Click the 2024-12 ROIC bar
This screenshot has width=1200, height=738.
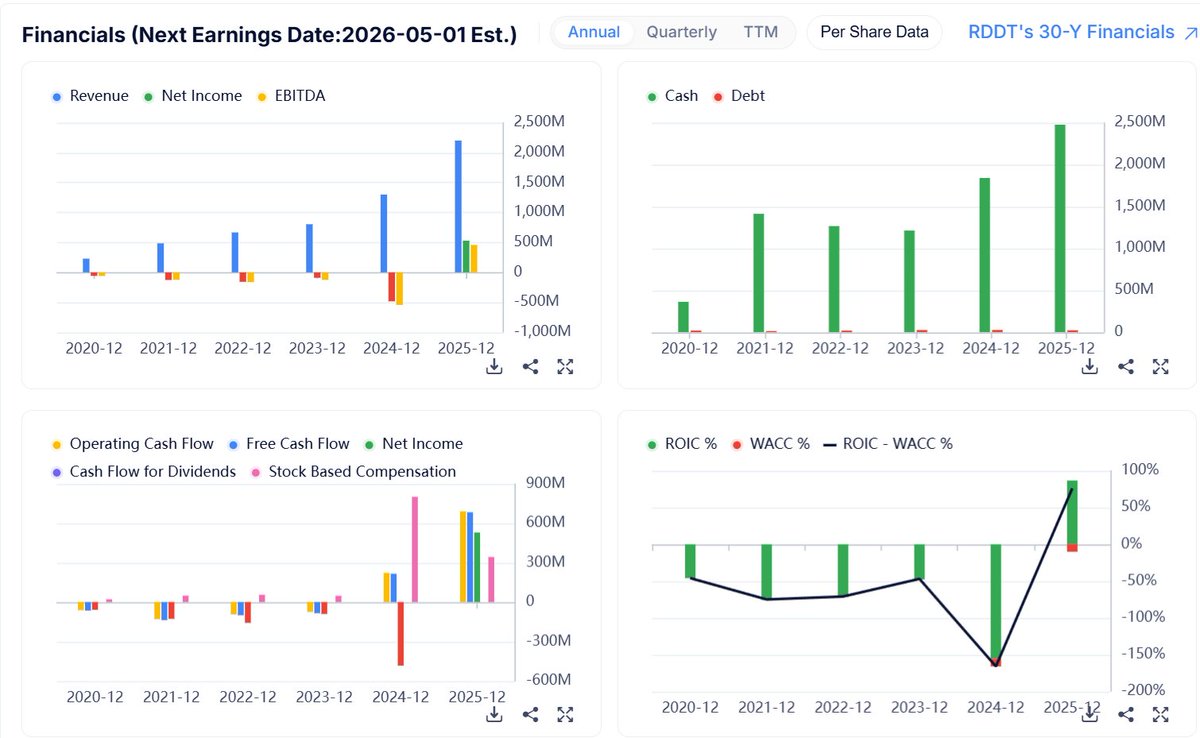point(996,602)
